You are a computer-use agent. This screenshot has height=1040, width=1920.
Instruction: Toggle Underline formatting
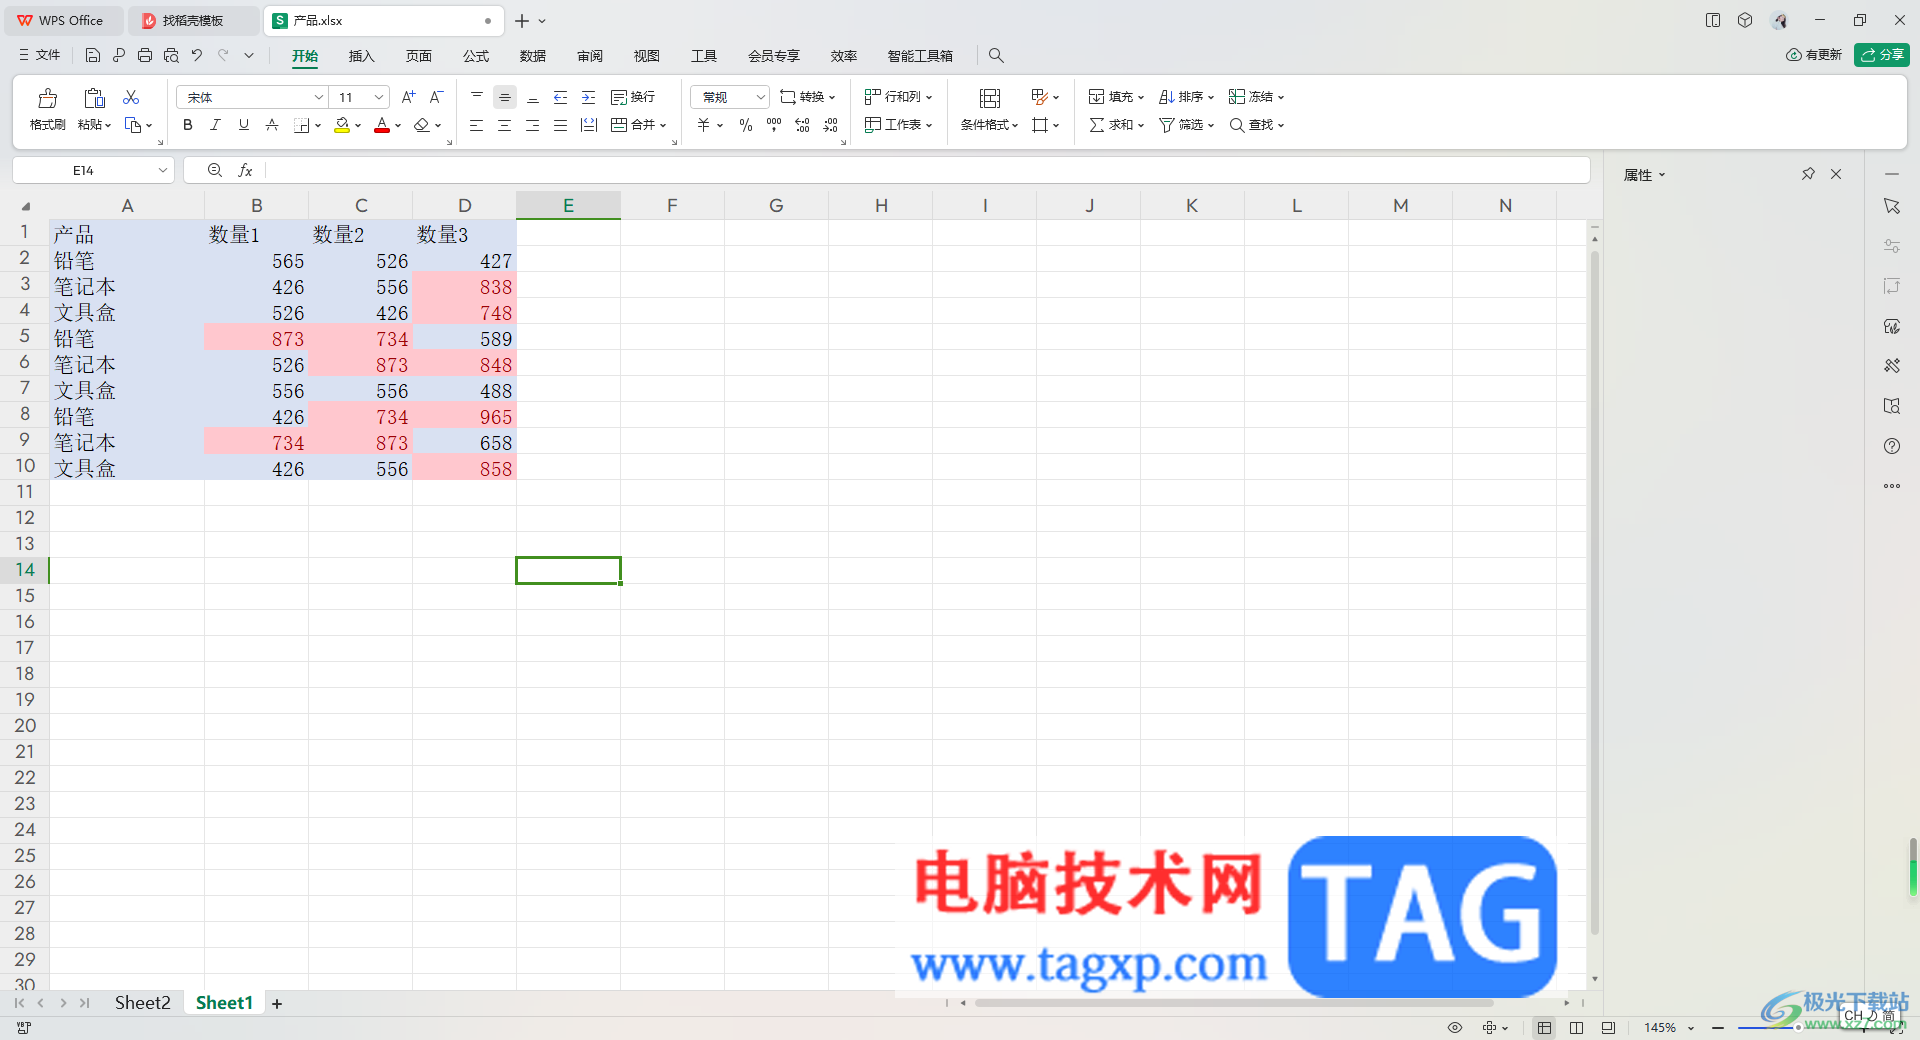[243, 125]
